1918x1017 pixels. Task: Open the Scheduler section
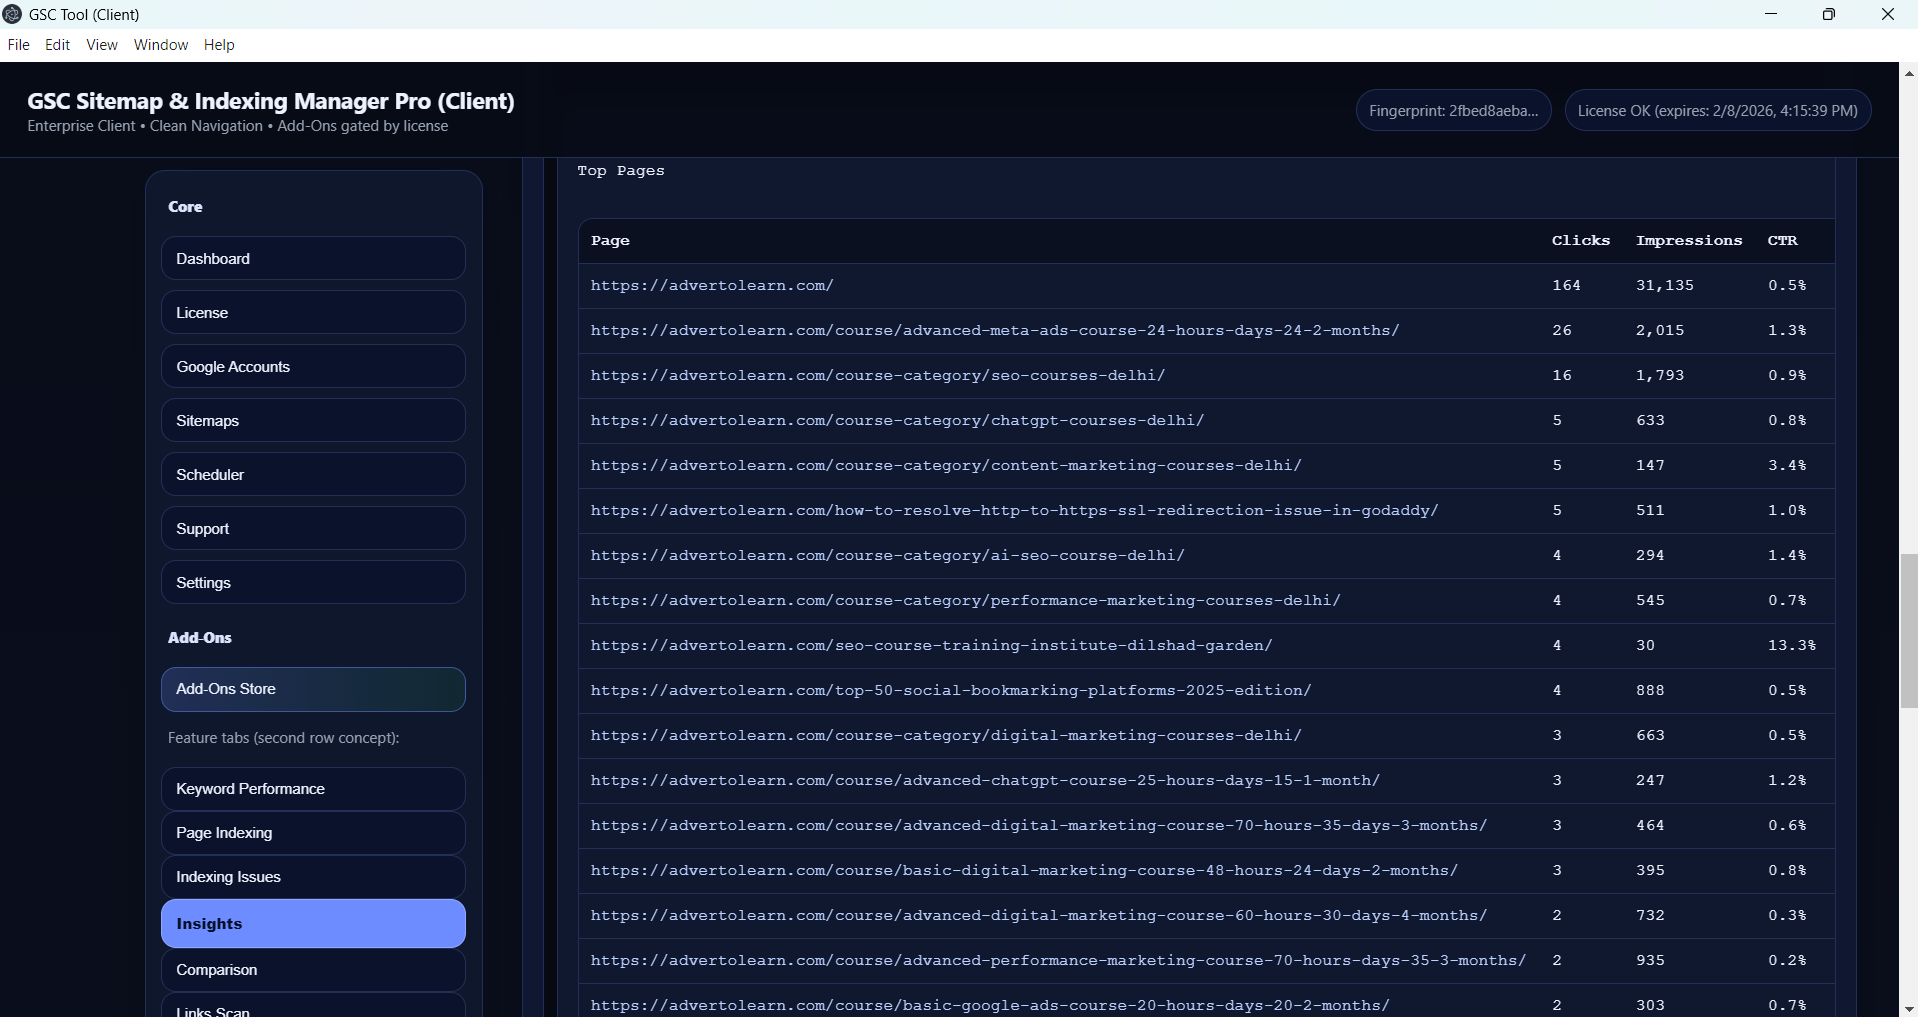pos(312,475)
